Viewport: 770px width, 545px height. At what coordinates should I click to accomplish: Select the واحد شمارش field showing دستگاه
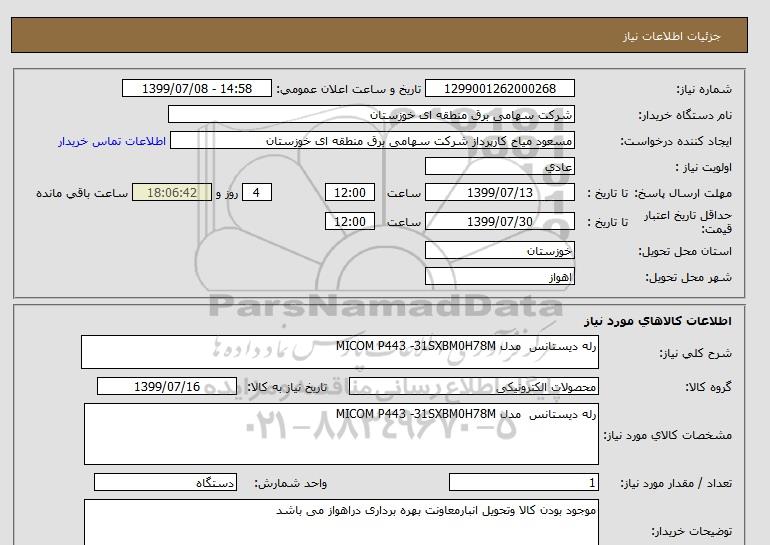click(167, 484)
